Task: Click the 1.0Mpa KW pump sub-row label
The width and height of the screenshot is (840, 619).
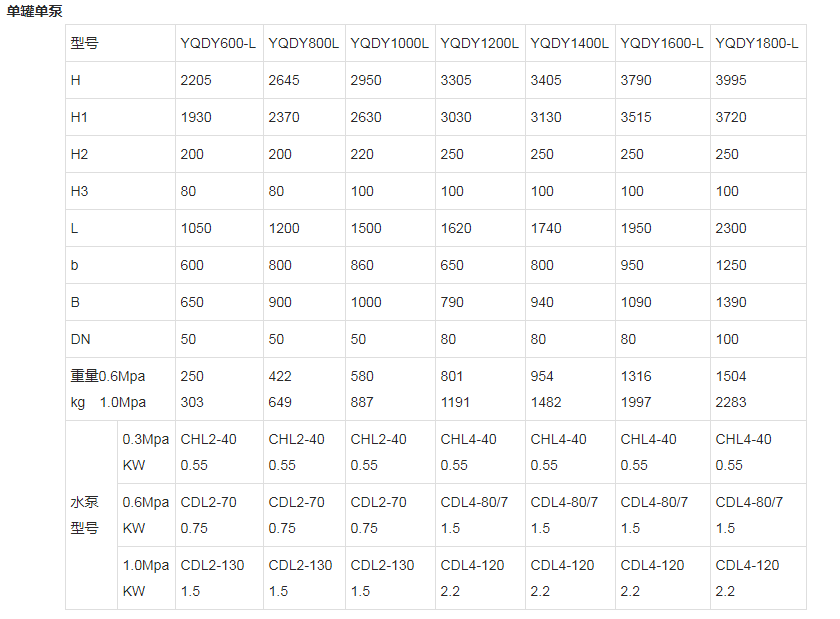Action: [146, 578]
